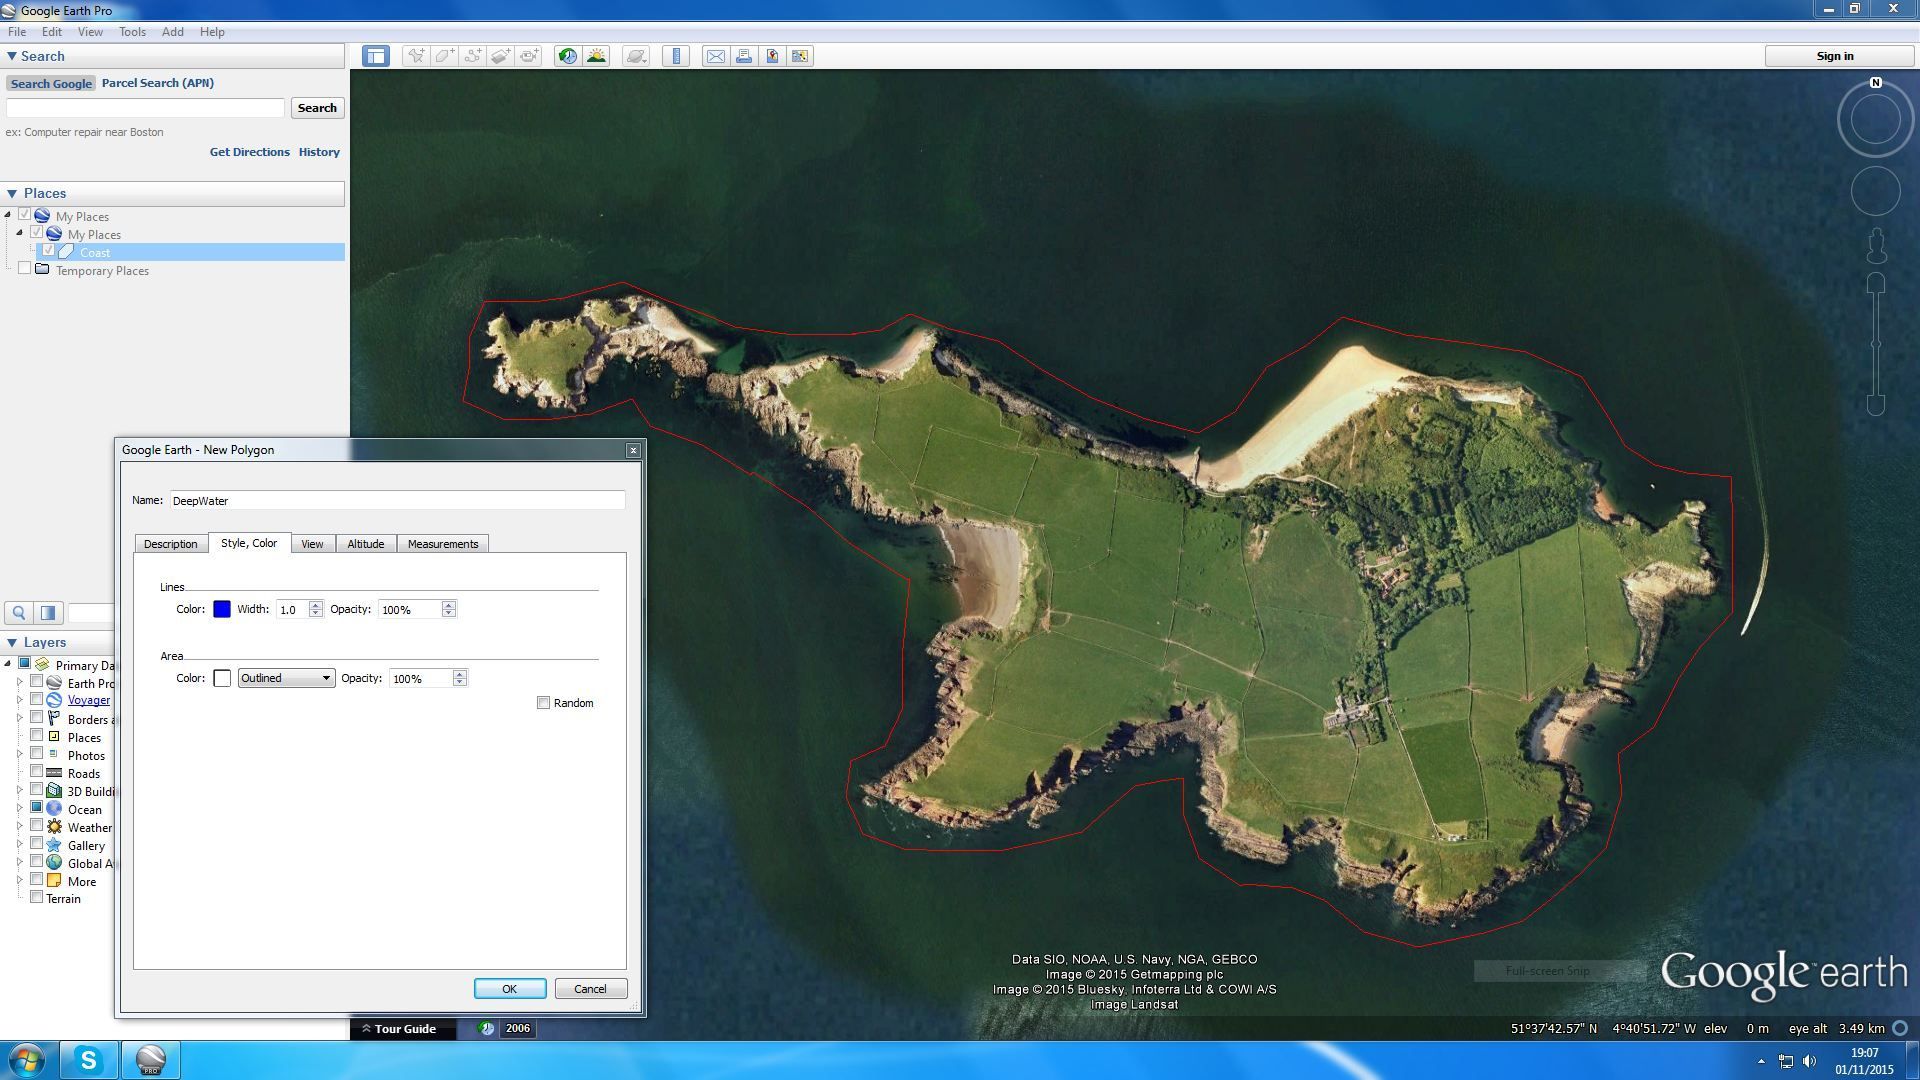Viewport: 1920px width, 1080px height.
Task: Open the Add menu
Action: [173, 32]
